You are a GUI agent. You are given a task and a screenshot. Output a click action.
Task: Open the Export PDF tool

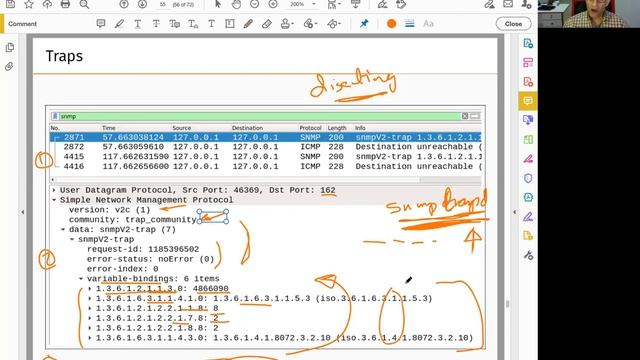coord(528,43)
